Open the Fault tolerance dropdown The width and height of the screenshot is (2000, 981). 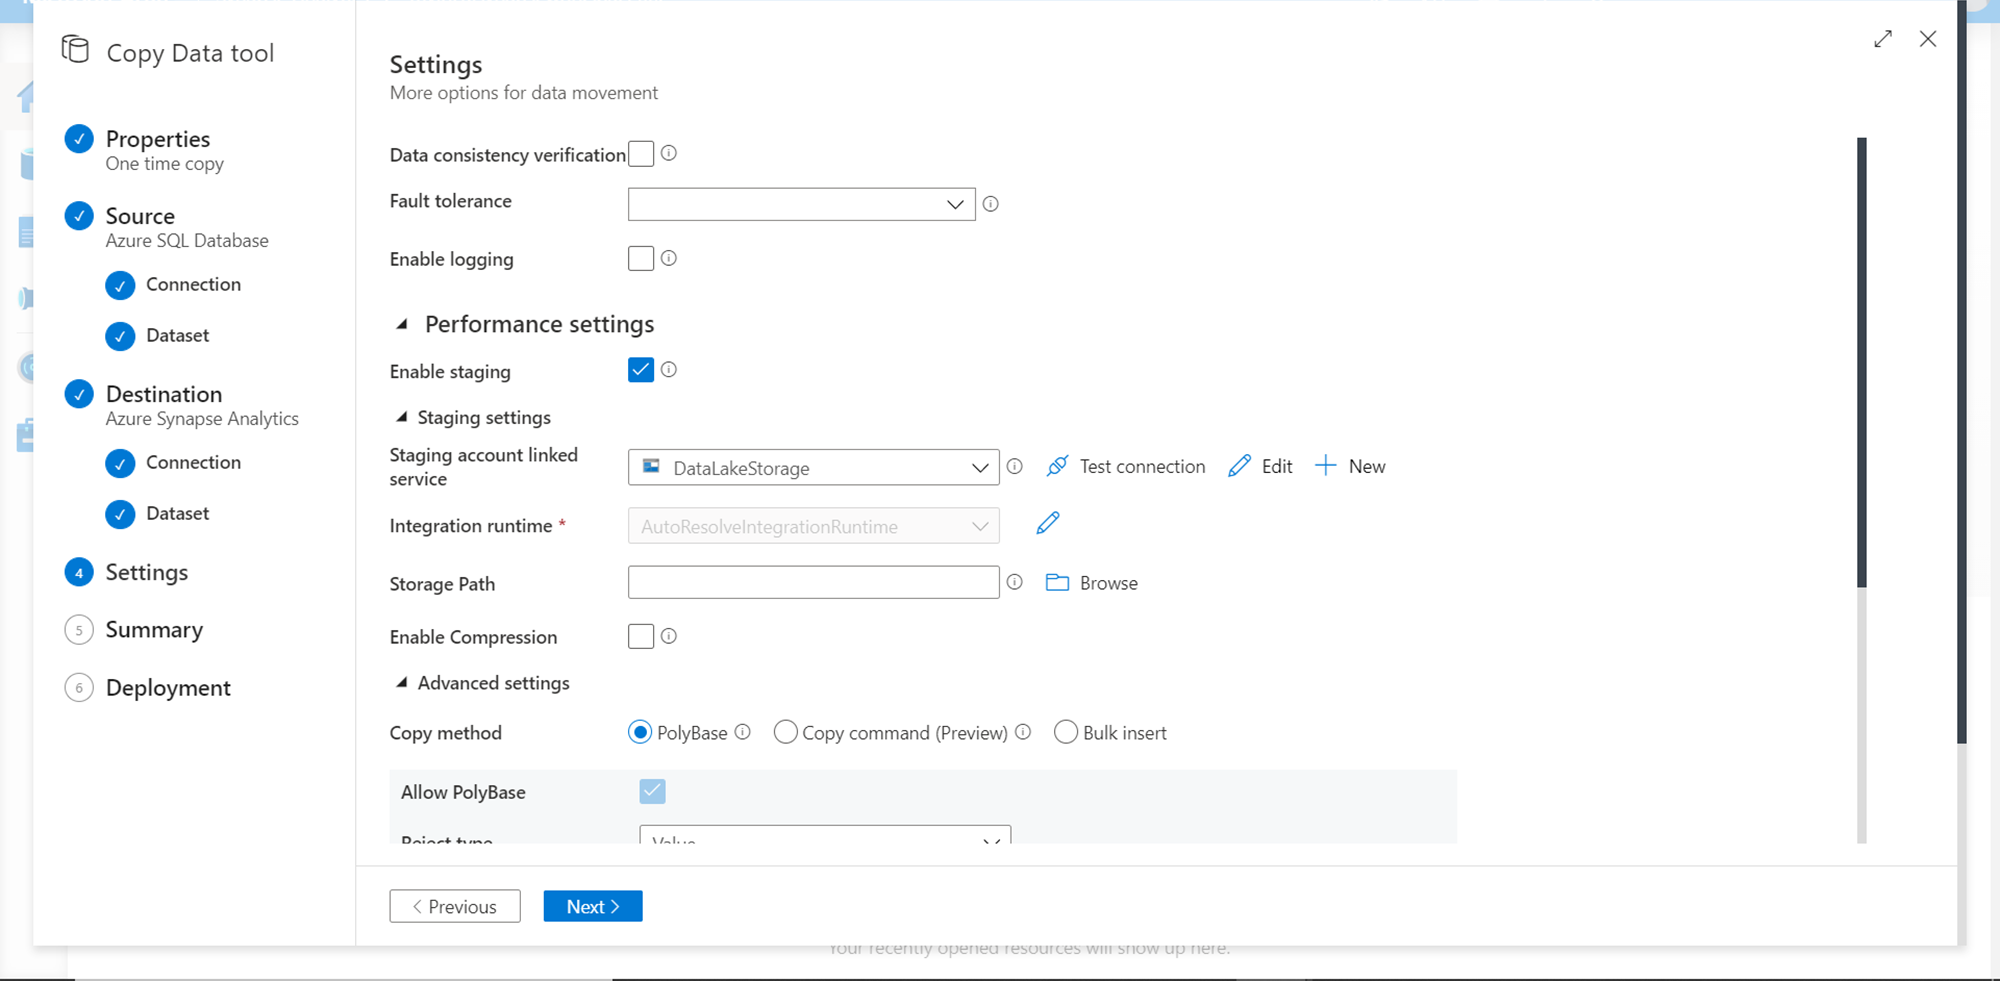pyautogui.click(x=801, y=204)
